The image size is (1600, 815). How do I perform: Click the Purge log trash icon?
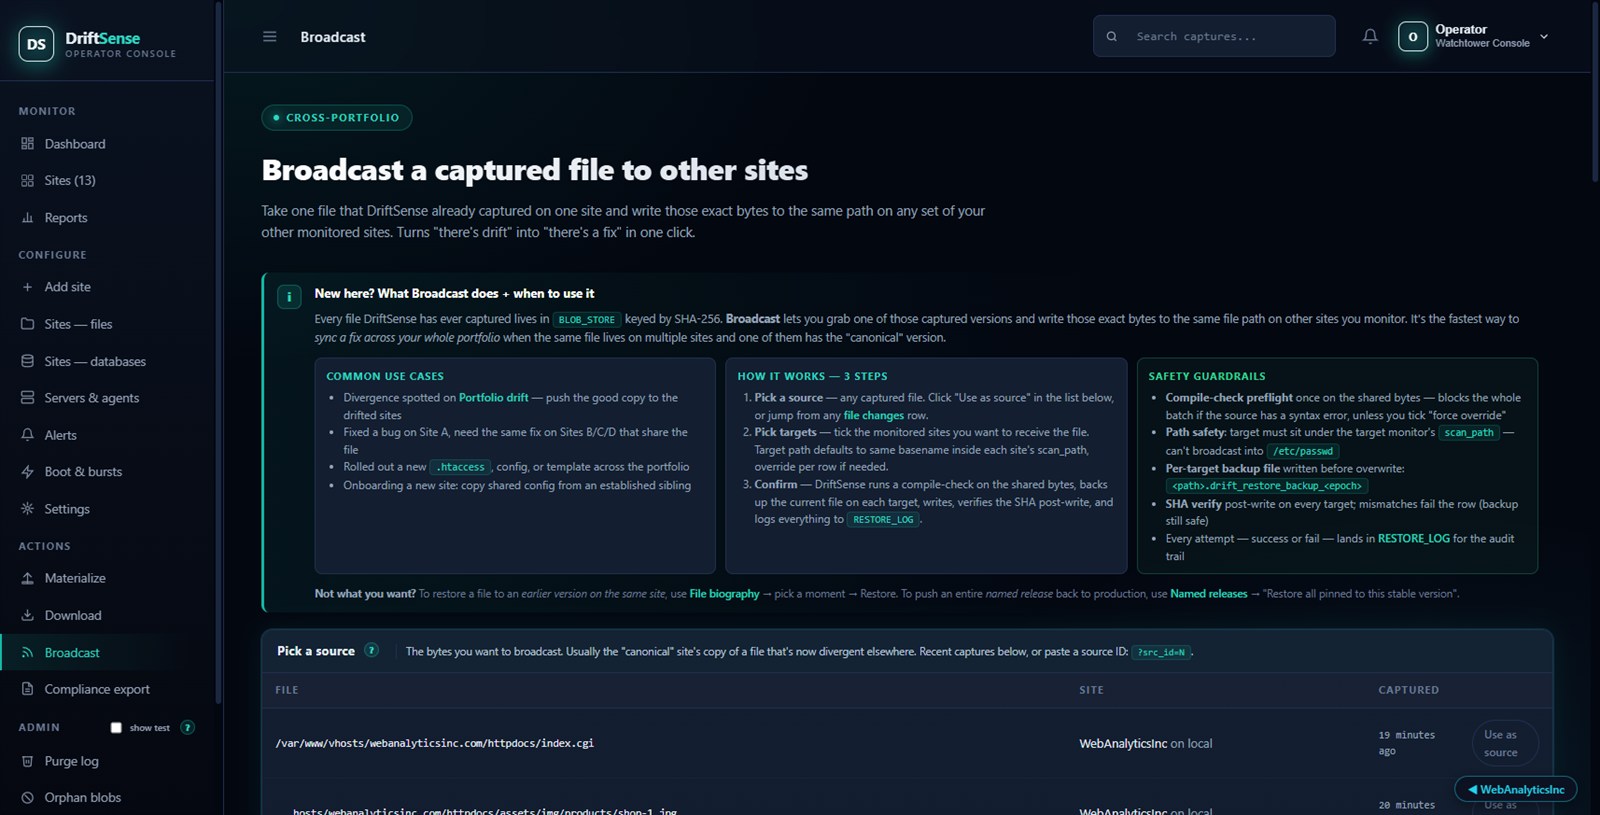tap(27, 761)
